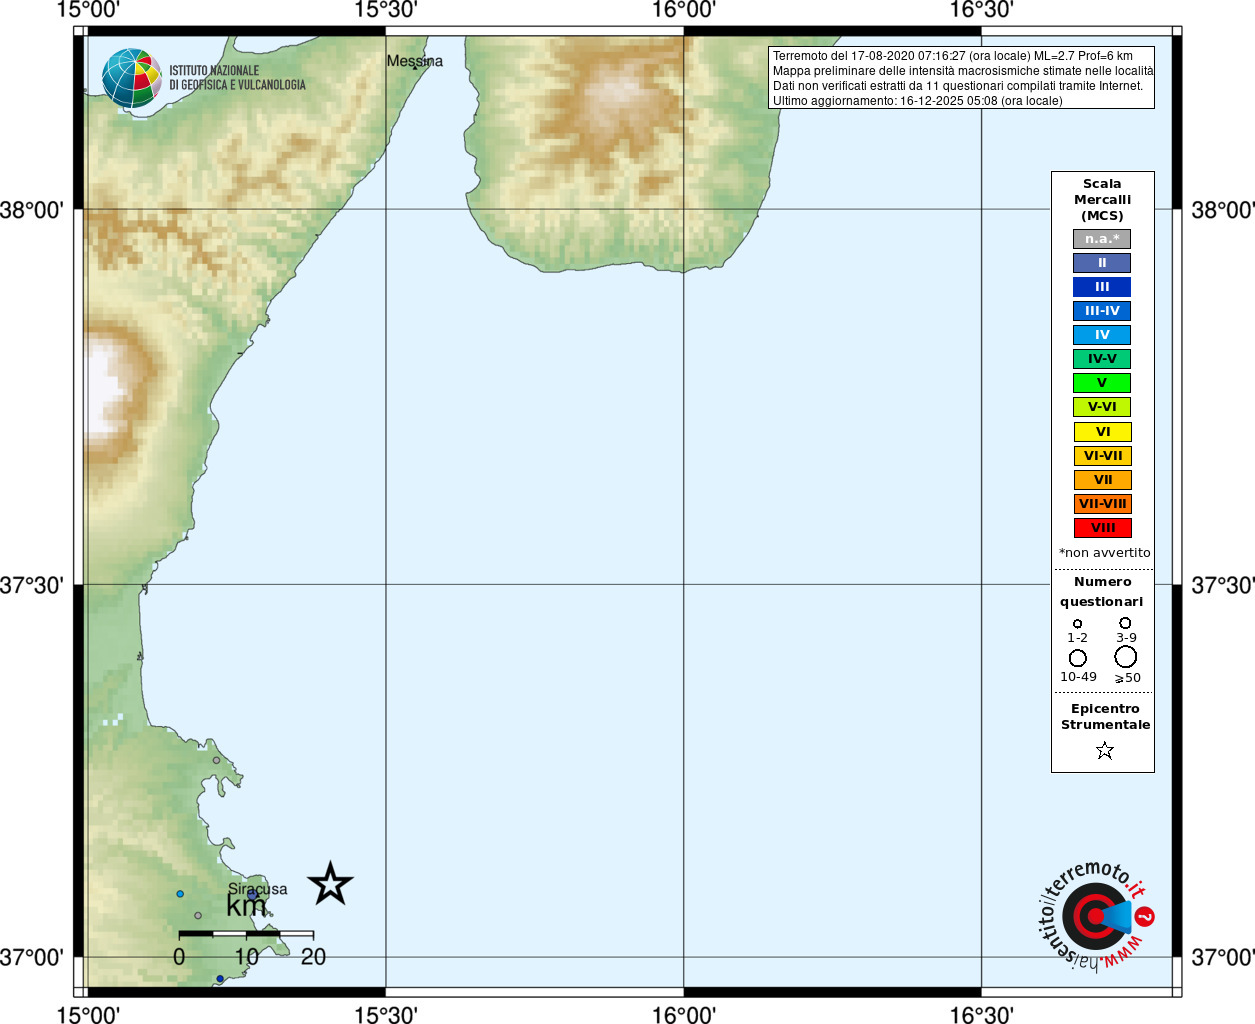
Task: Click the dark blue marker at the southern coast
Action: pos(220,979)
